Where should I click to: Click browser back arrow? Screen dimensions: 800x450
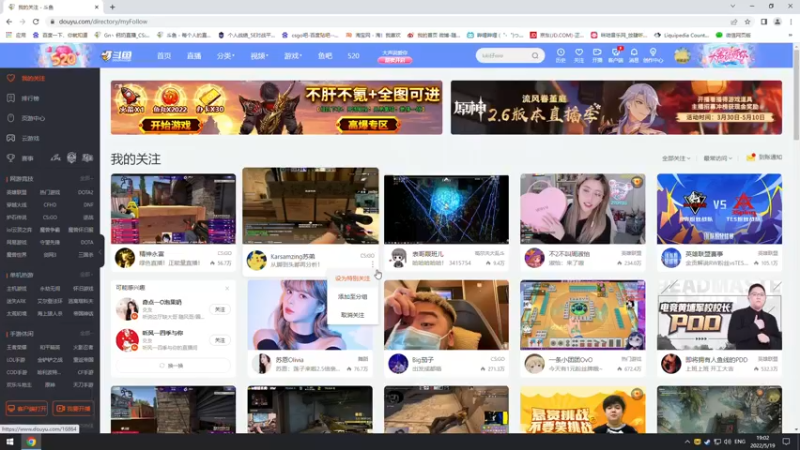tap(9, 21)
